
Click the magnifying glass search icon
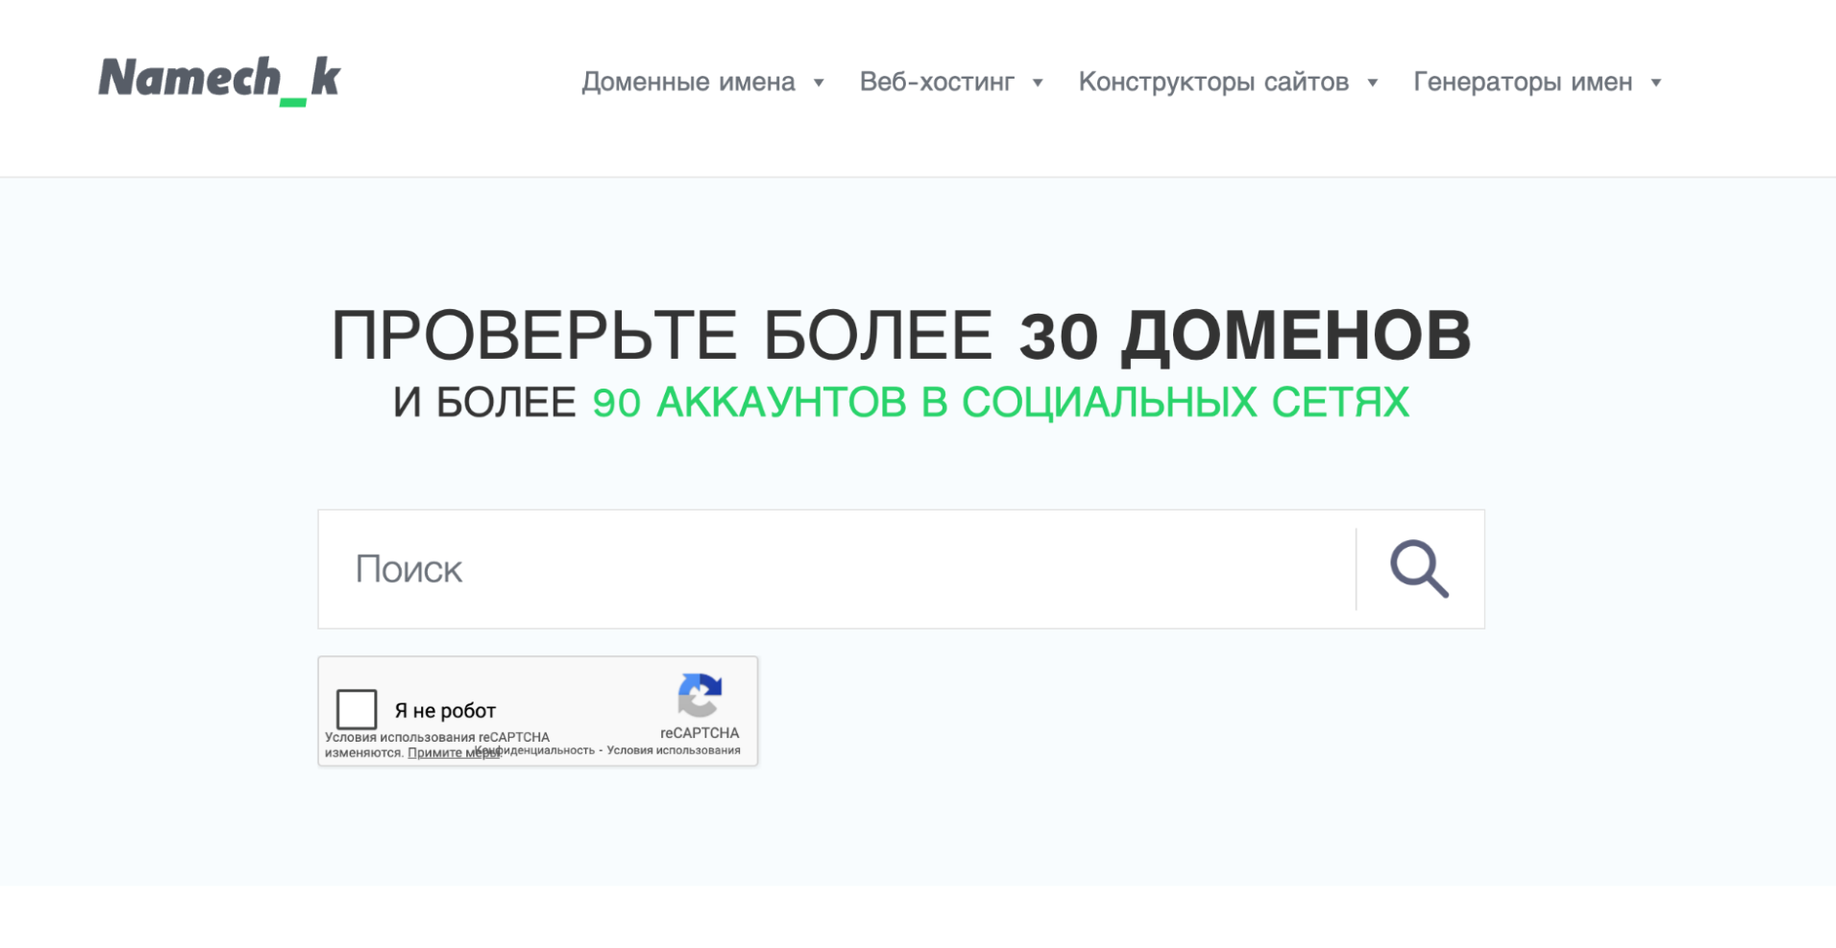click(1419, 569)
